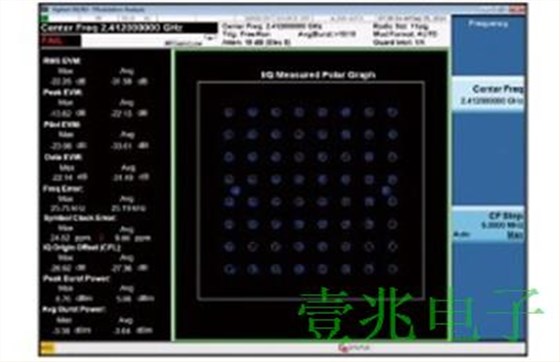Click the Freq Error label
The height and width of the screenshot is (362, 560).
click(x=63, y=189)
